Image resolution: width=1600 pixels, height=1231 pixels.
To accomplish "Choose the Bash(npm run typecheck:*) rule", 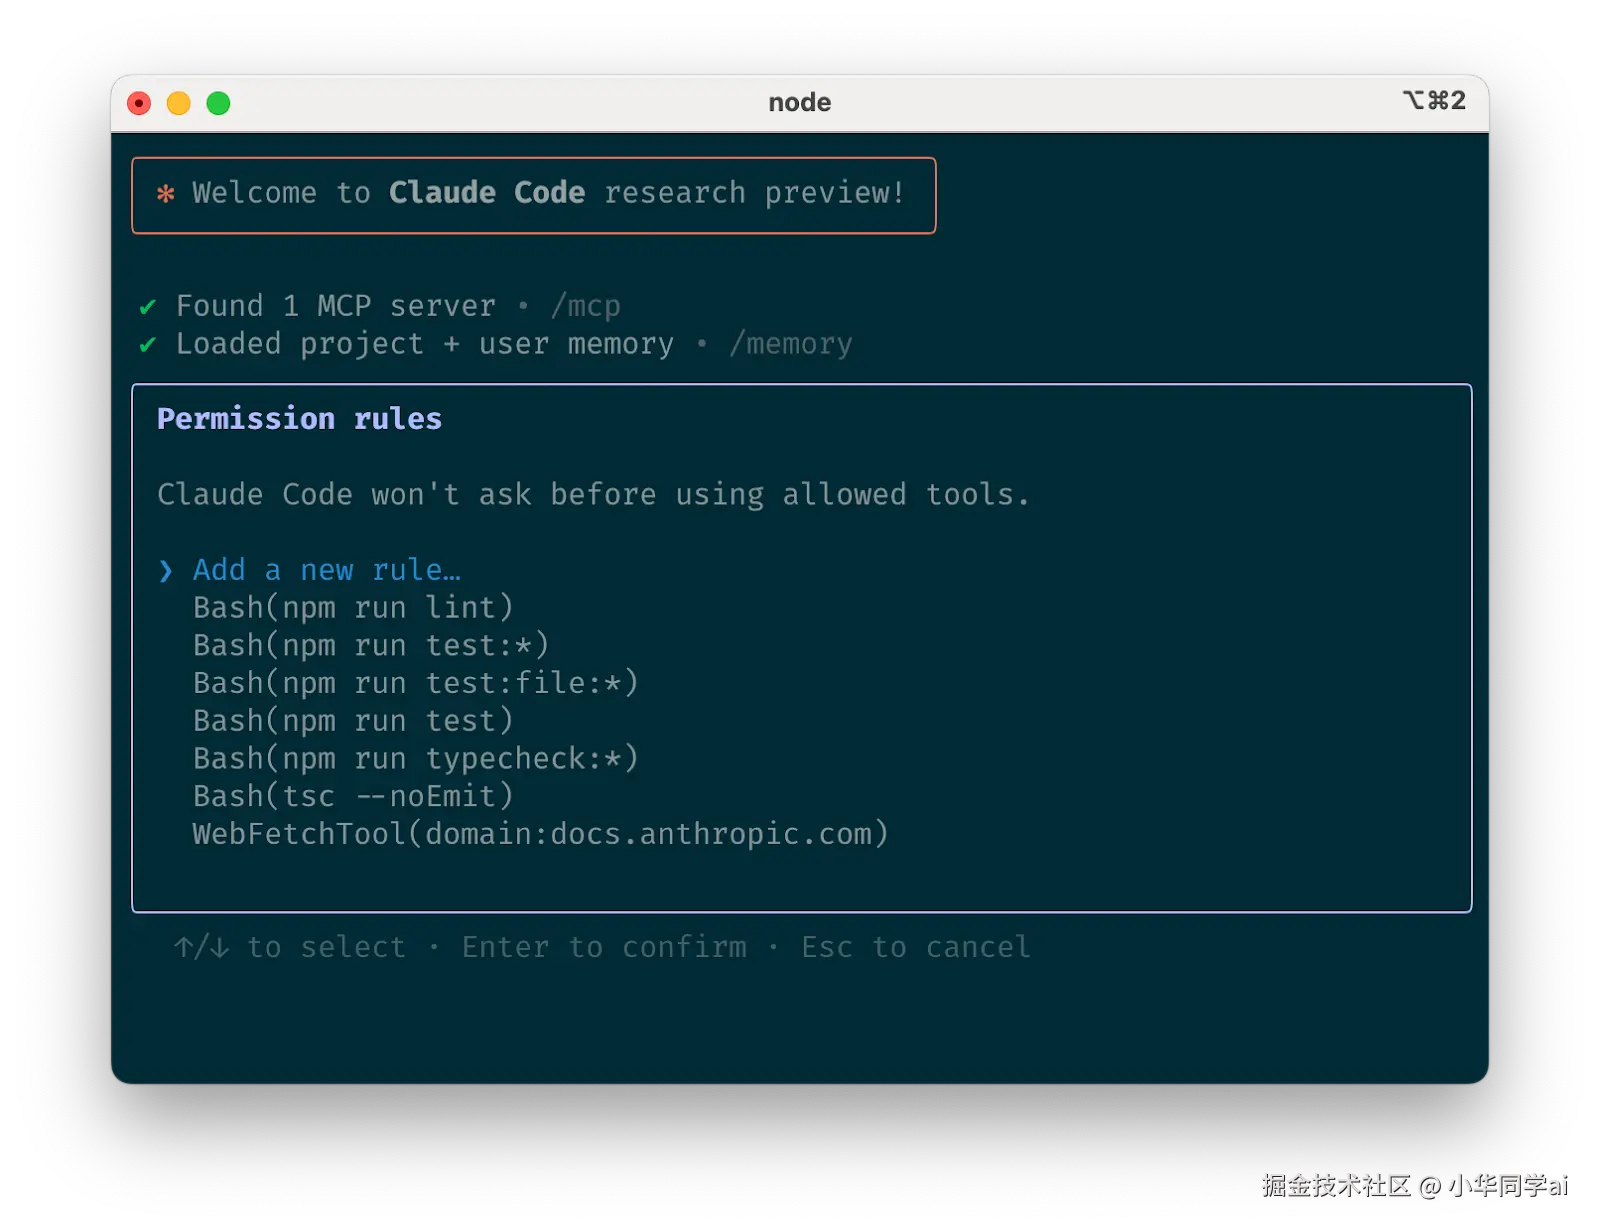I will [415, 758].
